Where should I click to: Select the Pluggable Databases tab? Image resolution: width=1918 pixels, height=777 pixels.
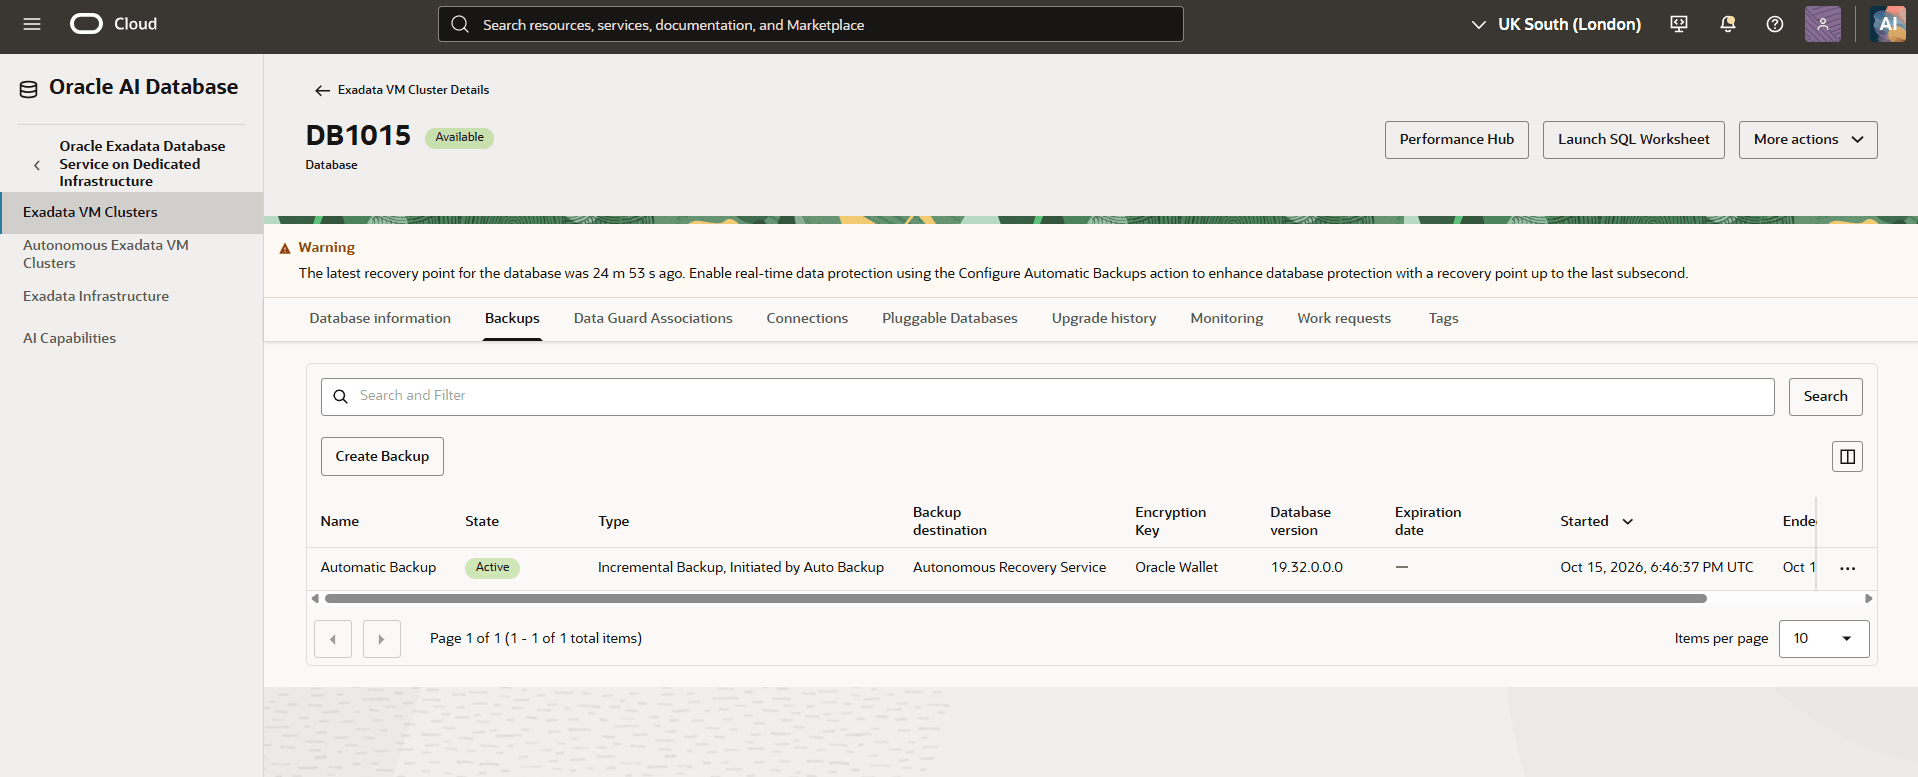click(950, 318)
